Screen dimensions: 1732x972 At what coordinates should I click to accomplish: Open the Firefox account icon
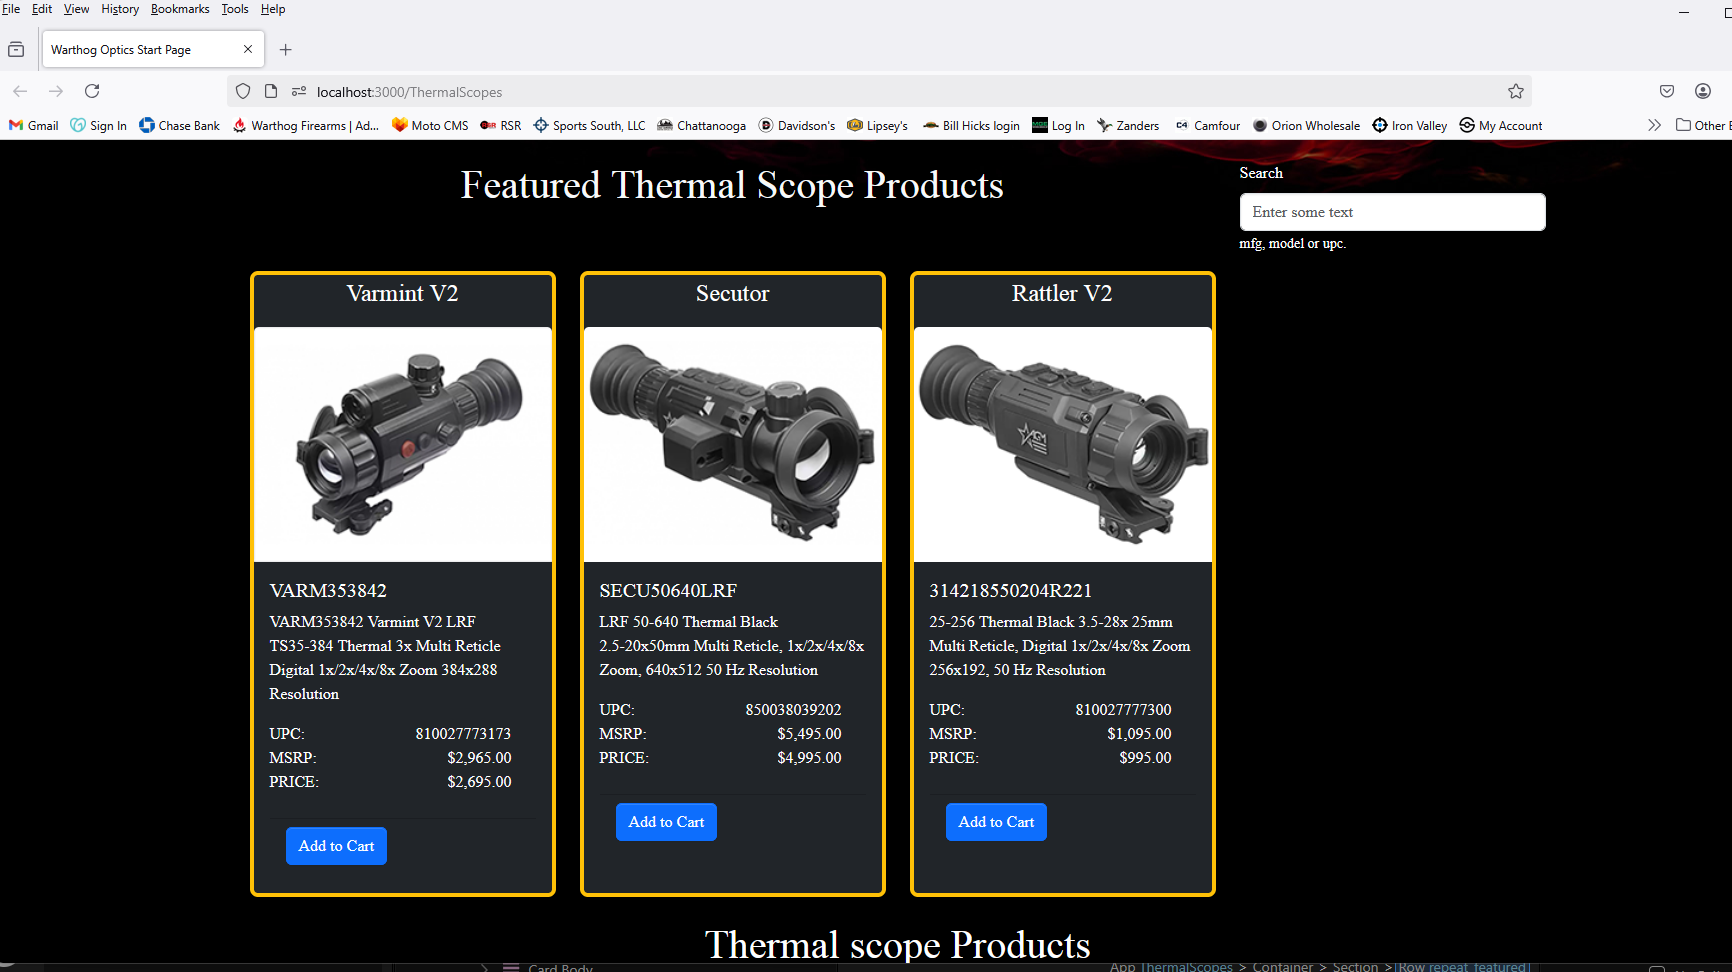(x=1702, y=91)
